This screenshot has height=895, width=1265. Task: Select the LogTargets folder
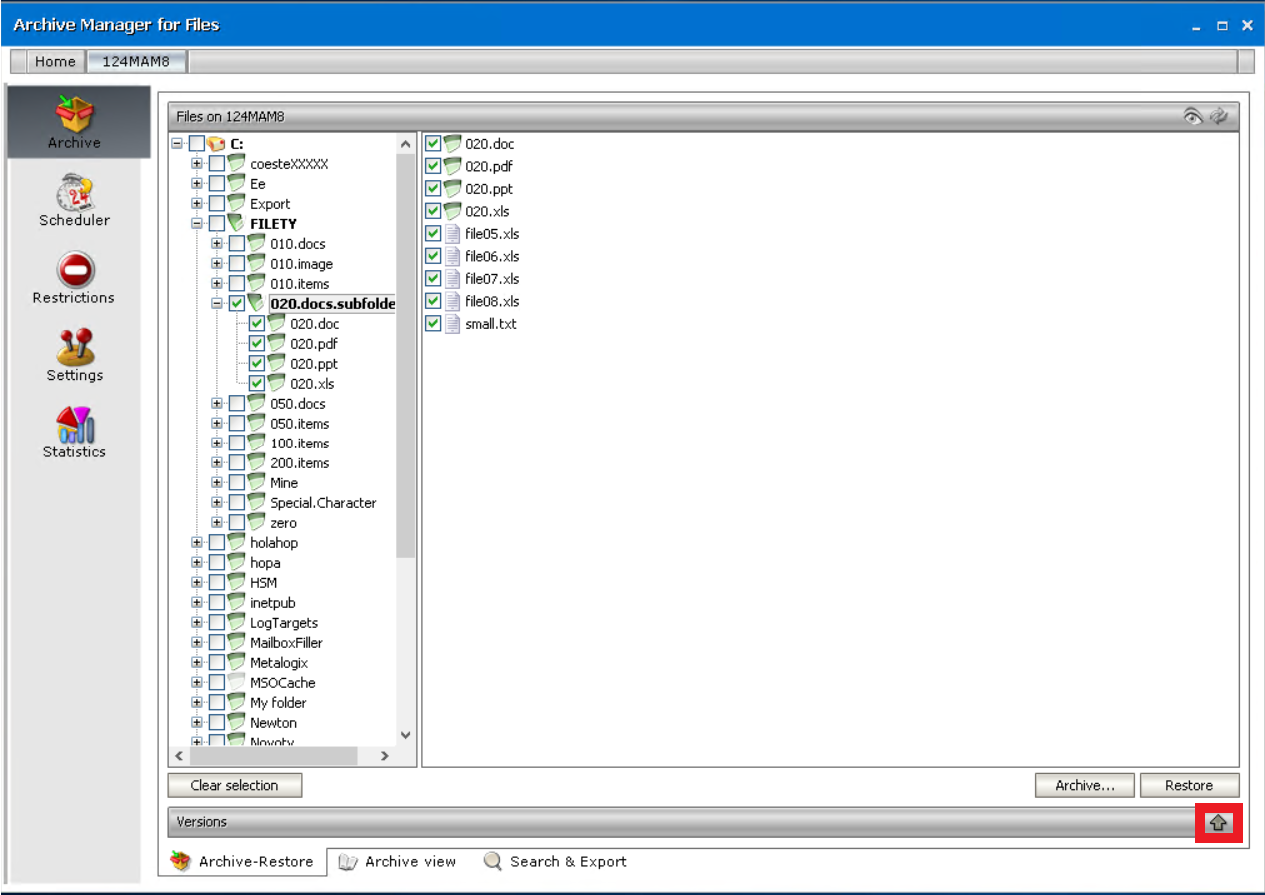284,622
